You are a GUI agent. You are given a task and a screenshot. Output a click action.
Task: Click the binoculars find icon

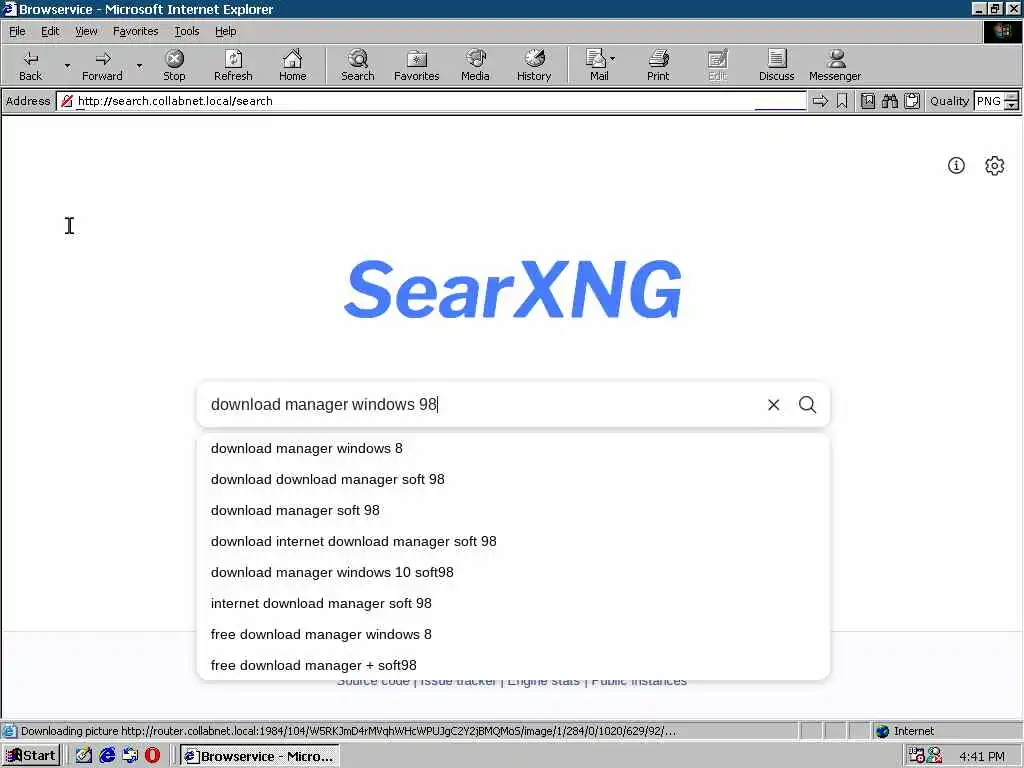pos(889,101)
